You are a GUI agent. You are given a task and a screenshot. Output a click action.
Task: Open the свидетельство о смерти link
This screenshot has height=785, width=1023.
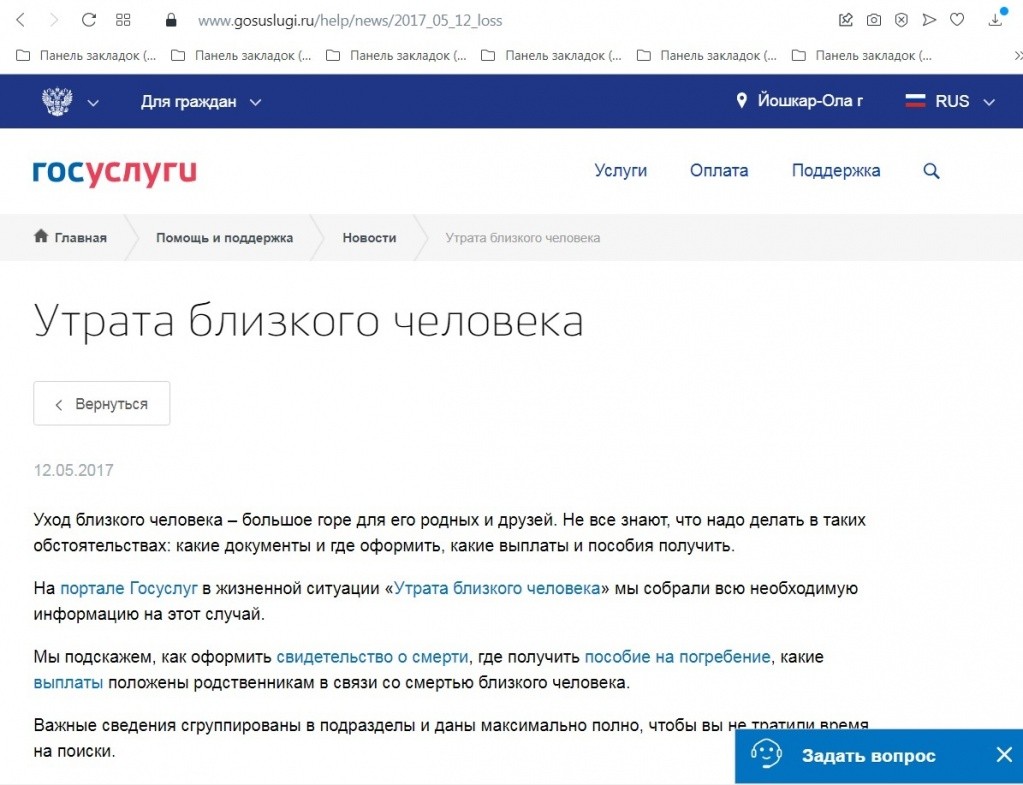(373, 656)
